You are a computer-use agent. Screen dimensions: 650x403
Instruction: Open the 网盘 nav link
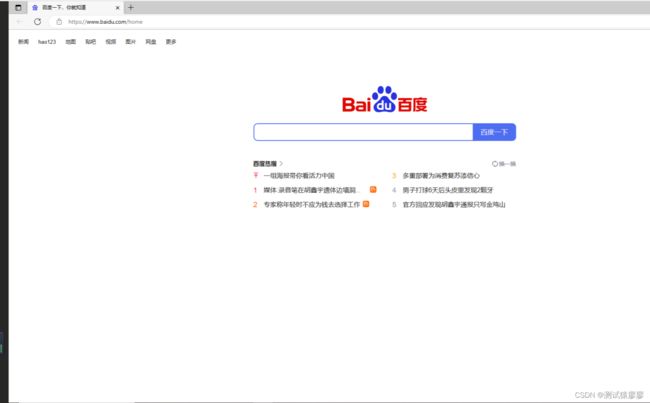(151, 41)
